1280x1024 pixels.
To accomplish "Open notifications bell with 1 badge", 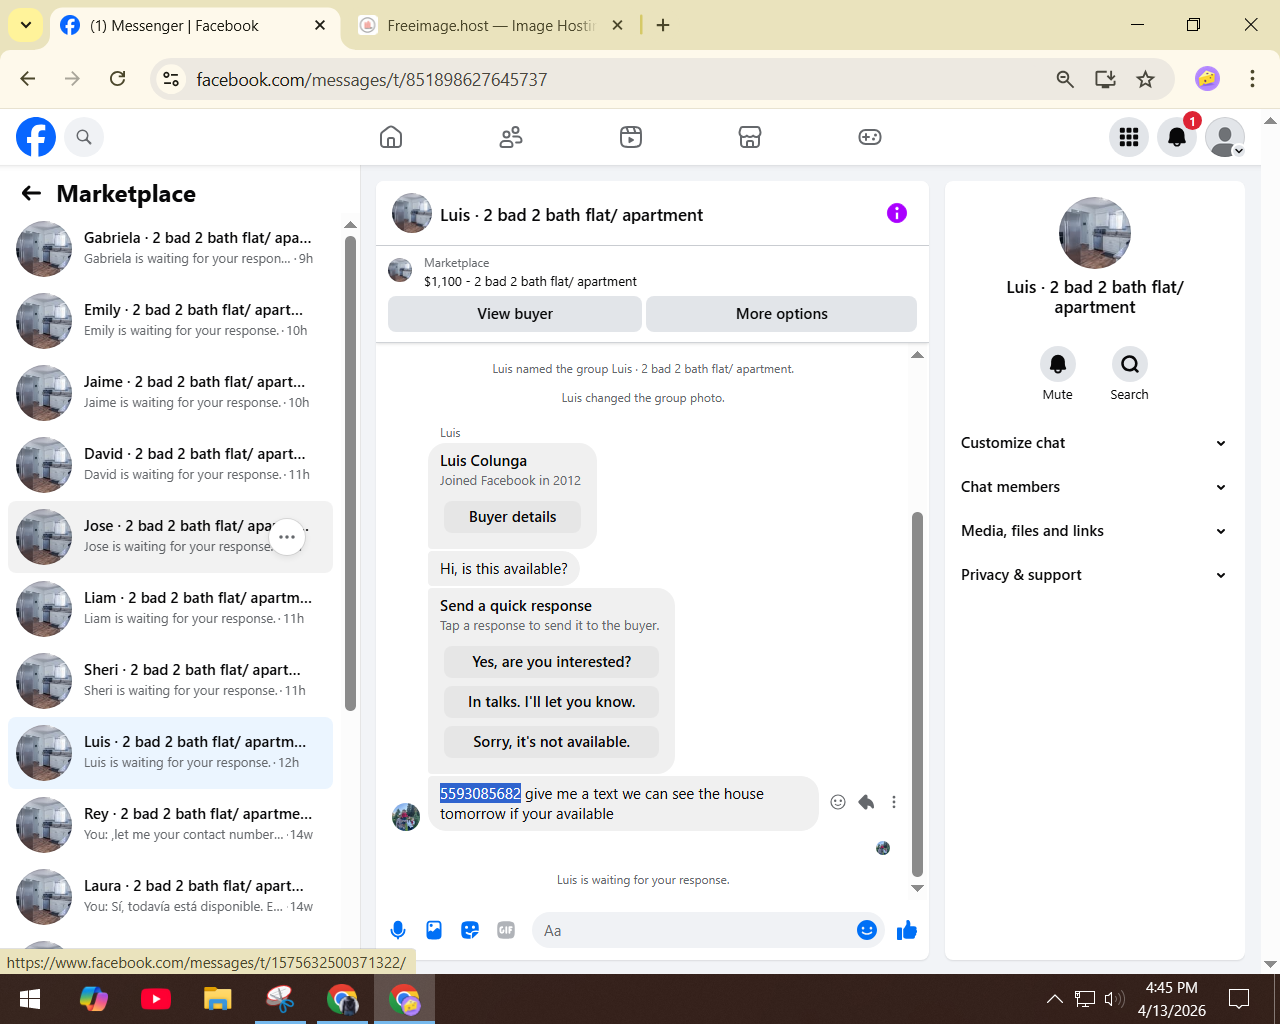I will click(x=1177, y=137).
